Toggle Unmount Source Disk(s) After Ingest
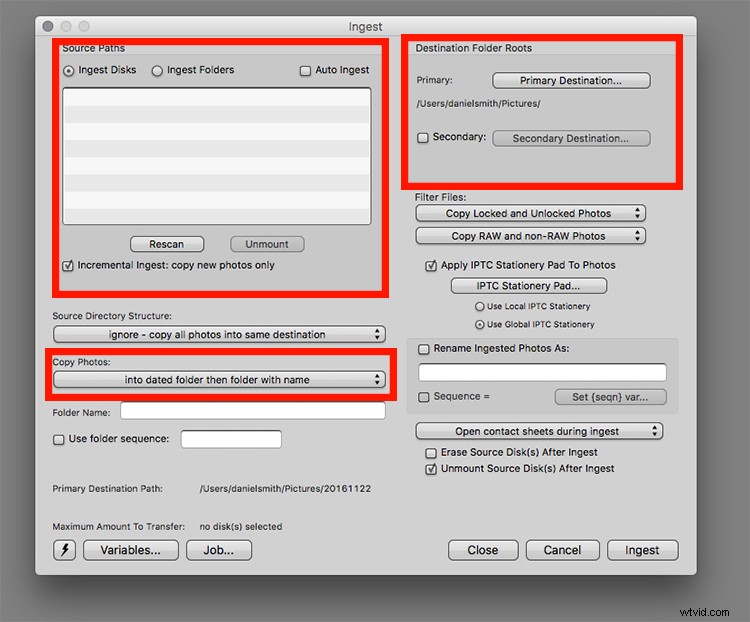Image resolution: width=750 pixels, height=622 pixels. click(431, 469)
